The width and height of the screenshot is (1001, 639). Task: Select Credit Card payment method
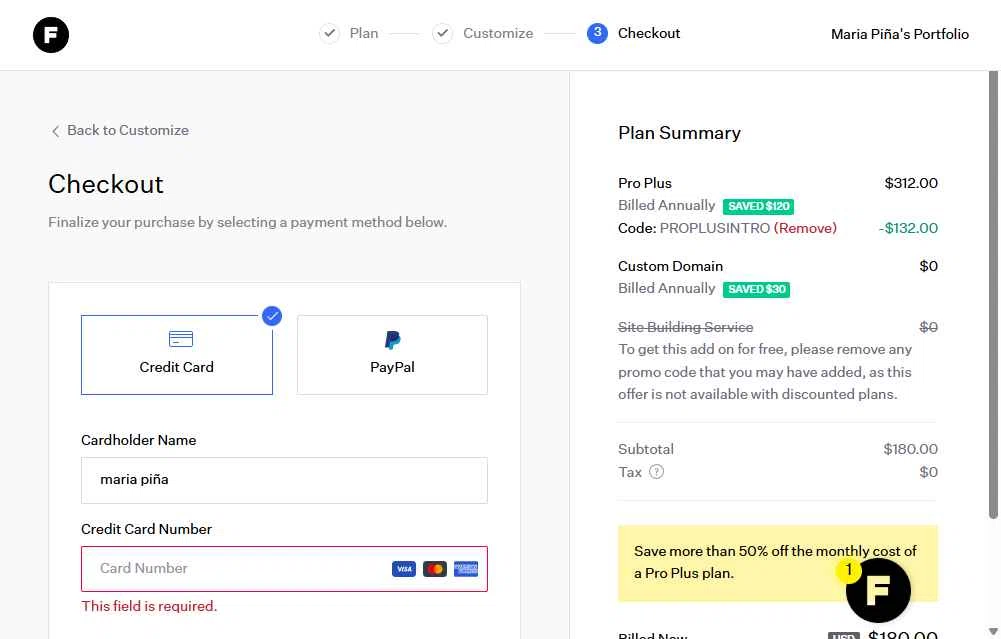coord(177,355)
